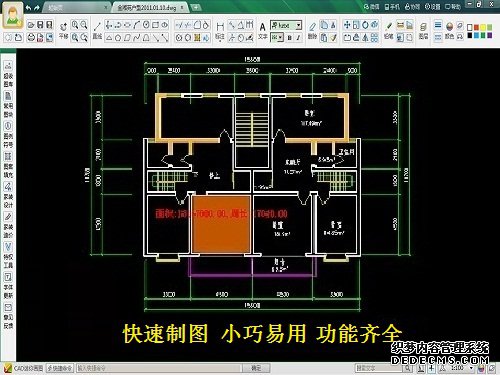
Task: Open the 帮助 help menu
Action: (453, 6)
